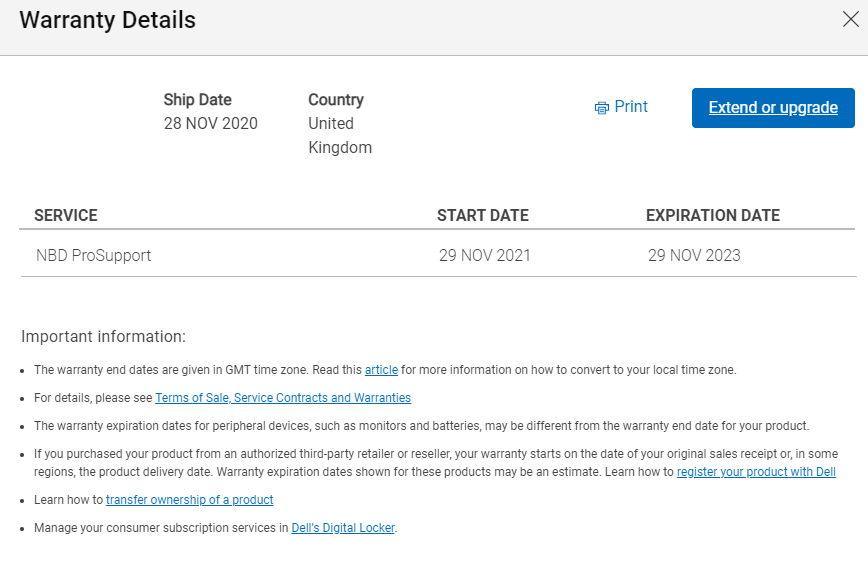Click the Ship Date value 28 NOV 2020

click(210, 123)
